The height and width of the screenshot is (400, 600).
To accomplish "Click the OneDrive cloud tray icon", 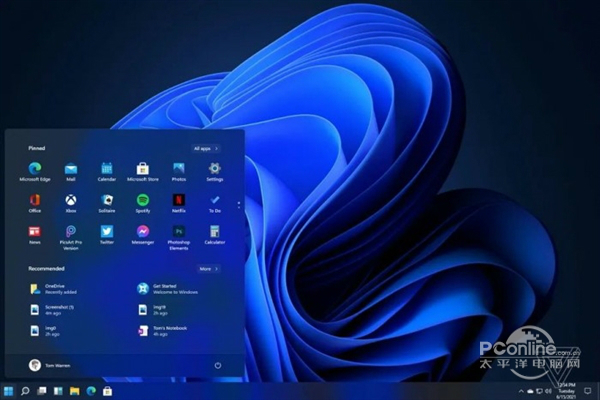I will [530, 391].
